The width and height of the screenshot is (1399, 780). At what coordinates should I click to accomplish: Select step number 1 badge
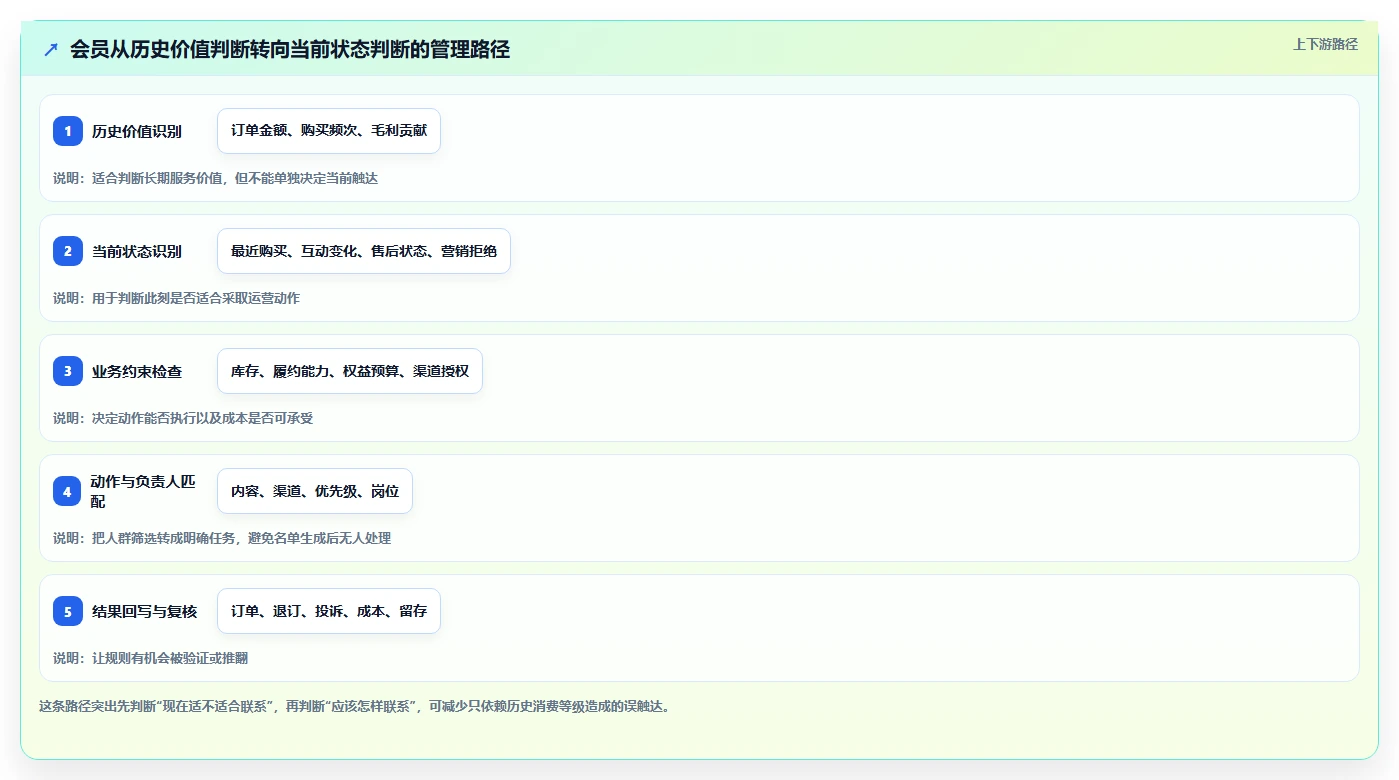point(68,131)
